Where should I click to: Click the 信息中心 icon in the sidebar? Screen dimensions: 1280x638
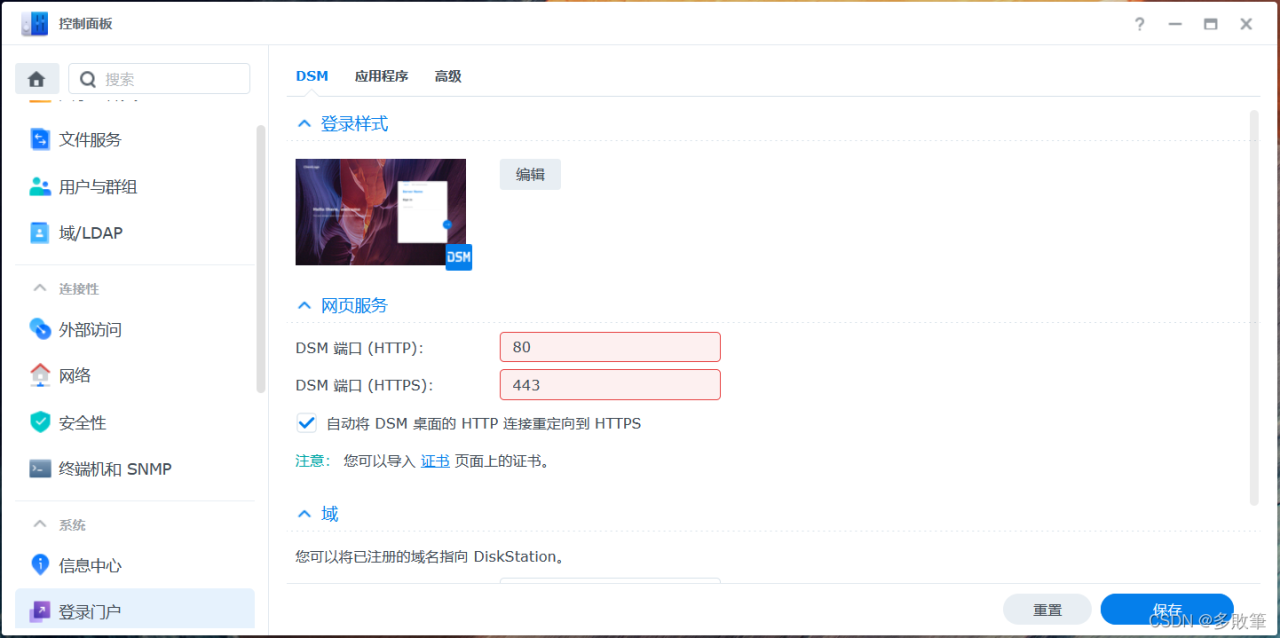40,565
